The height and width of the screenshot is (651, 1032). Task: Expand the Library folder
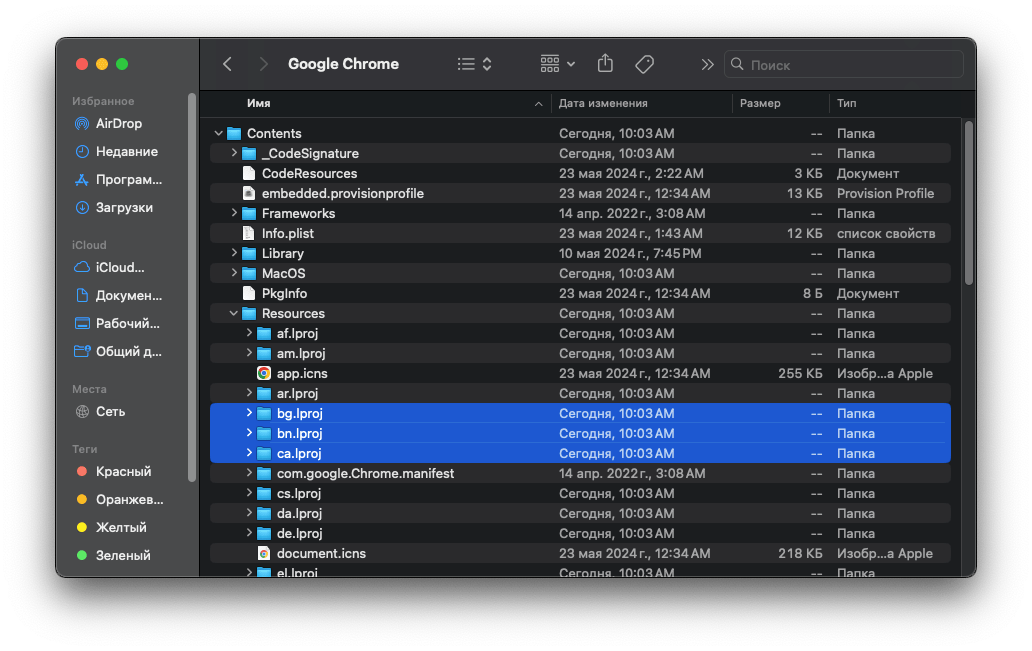click(234, 253)
